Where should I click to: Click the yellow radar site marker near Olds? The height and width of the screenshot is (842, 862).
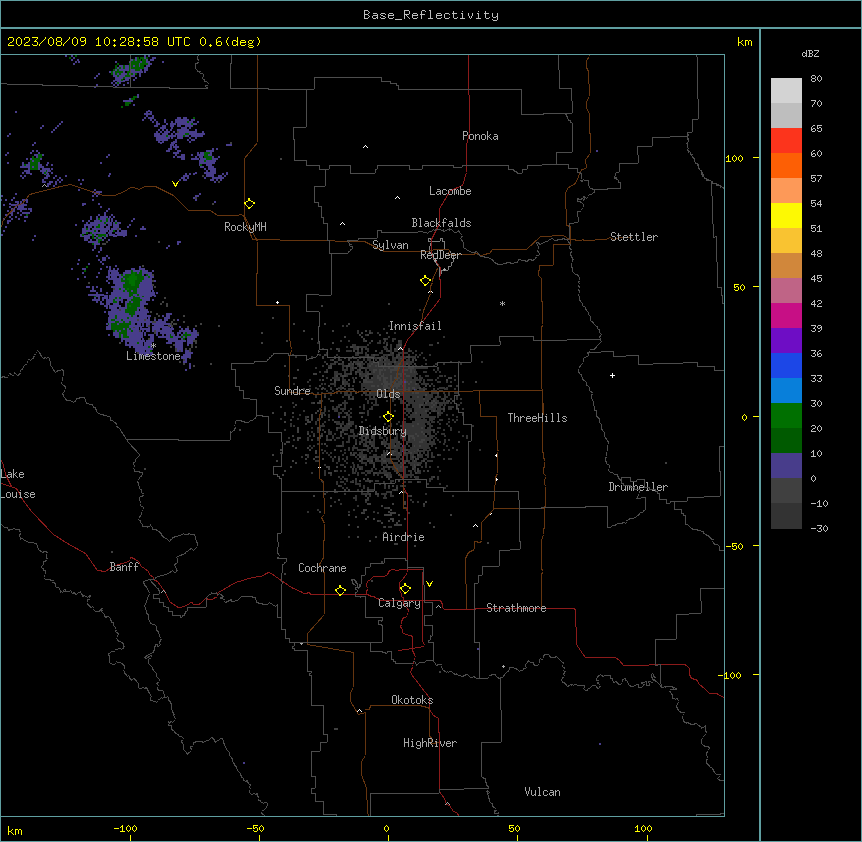click(x=388, y=416)
